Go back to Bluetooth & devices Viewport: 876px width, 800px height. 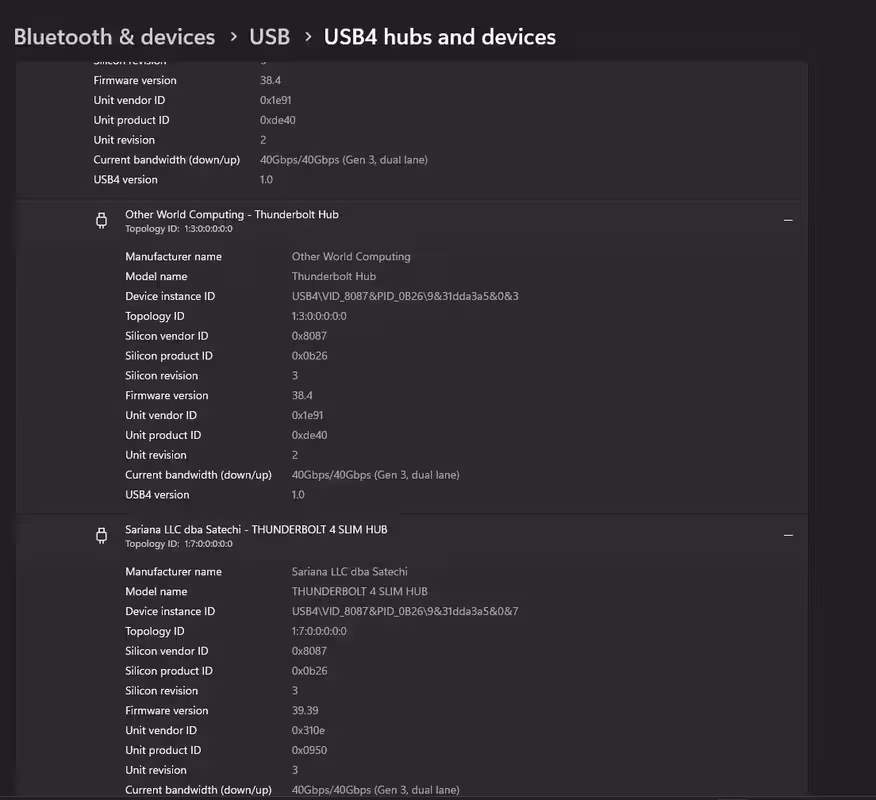115,37
